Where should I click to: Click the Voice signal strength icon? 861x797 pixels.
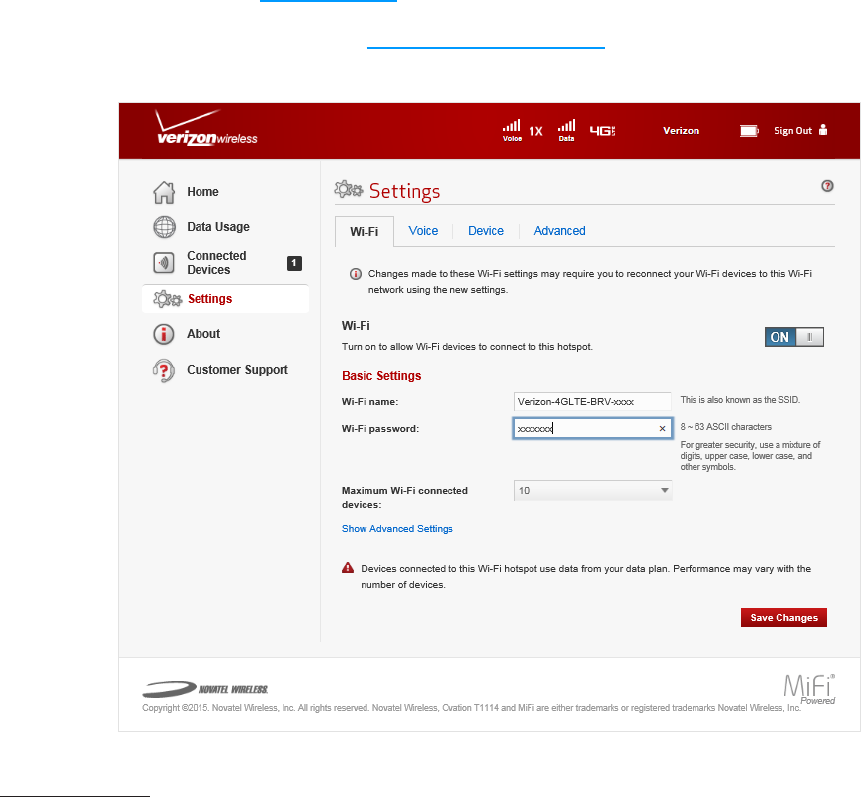tap(512, 131)
